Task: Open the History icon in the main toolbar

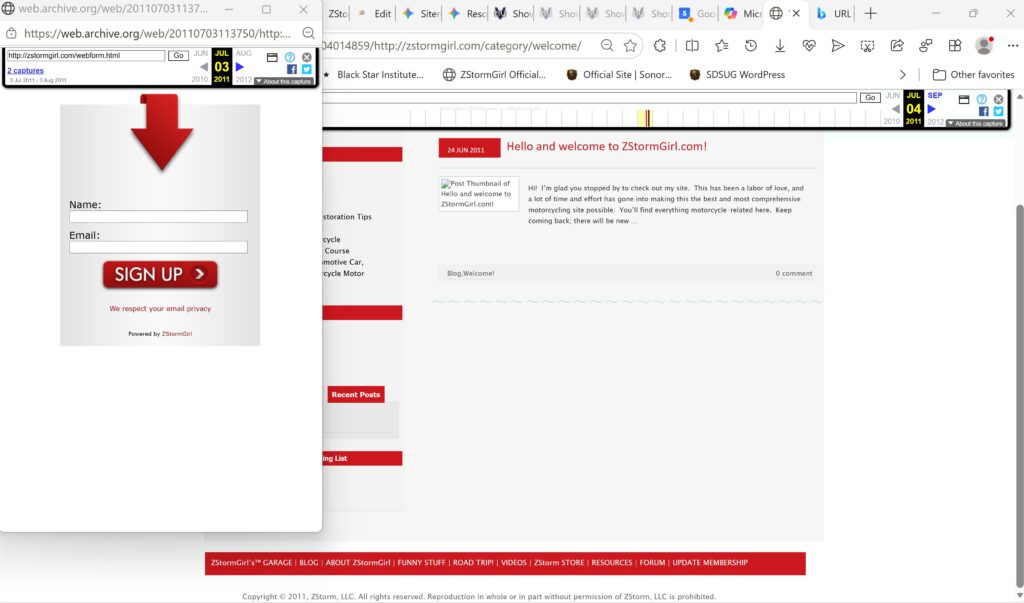Action: point(751,46)
